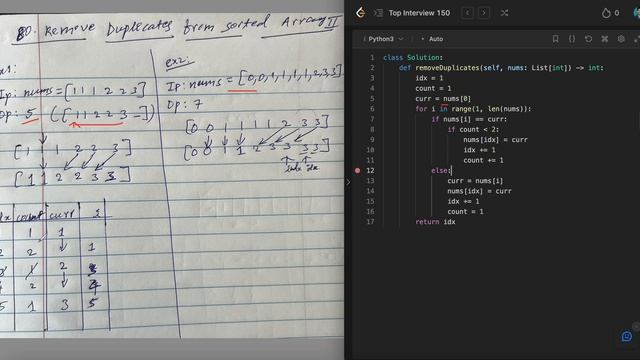The image size is (640, 360).
Task: Format code with the curly braces icon
Action: click(572, 39)
